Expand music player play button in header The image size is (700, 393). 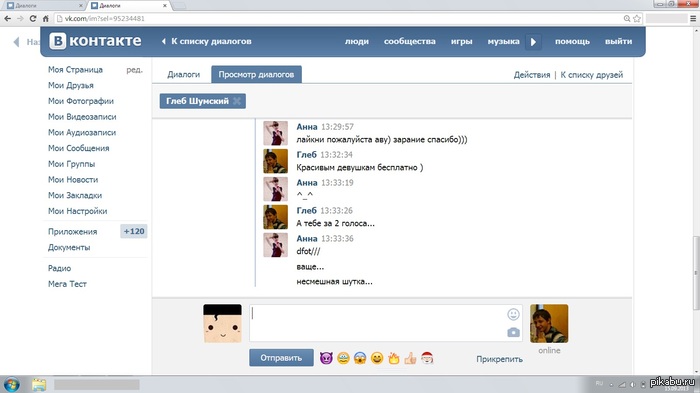[533, 42]
